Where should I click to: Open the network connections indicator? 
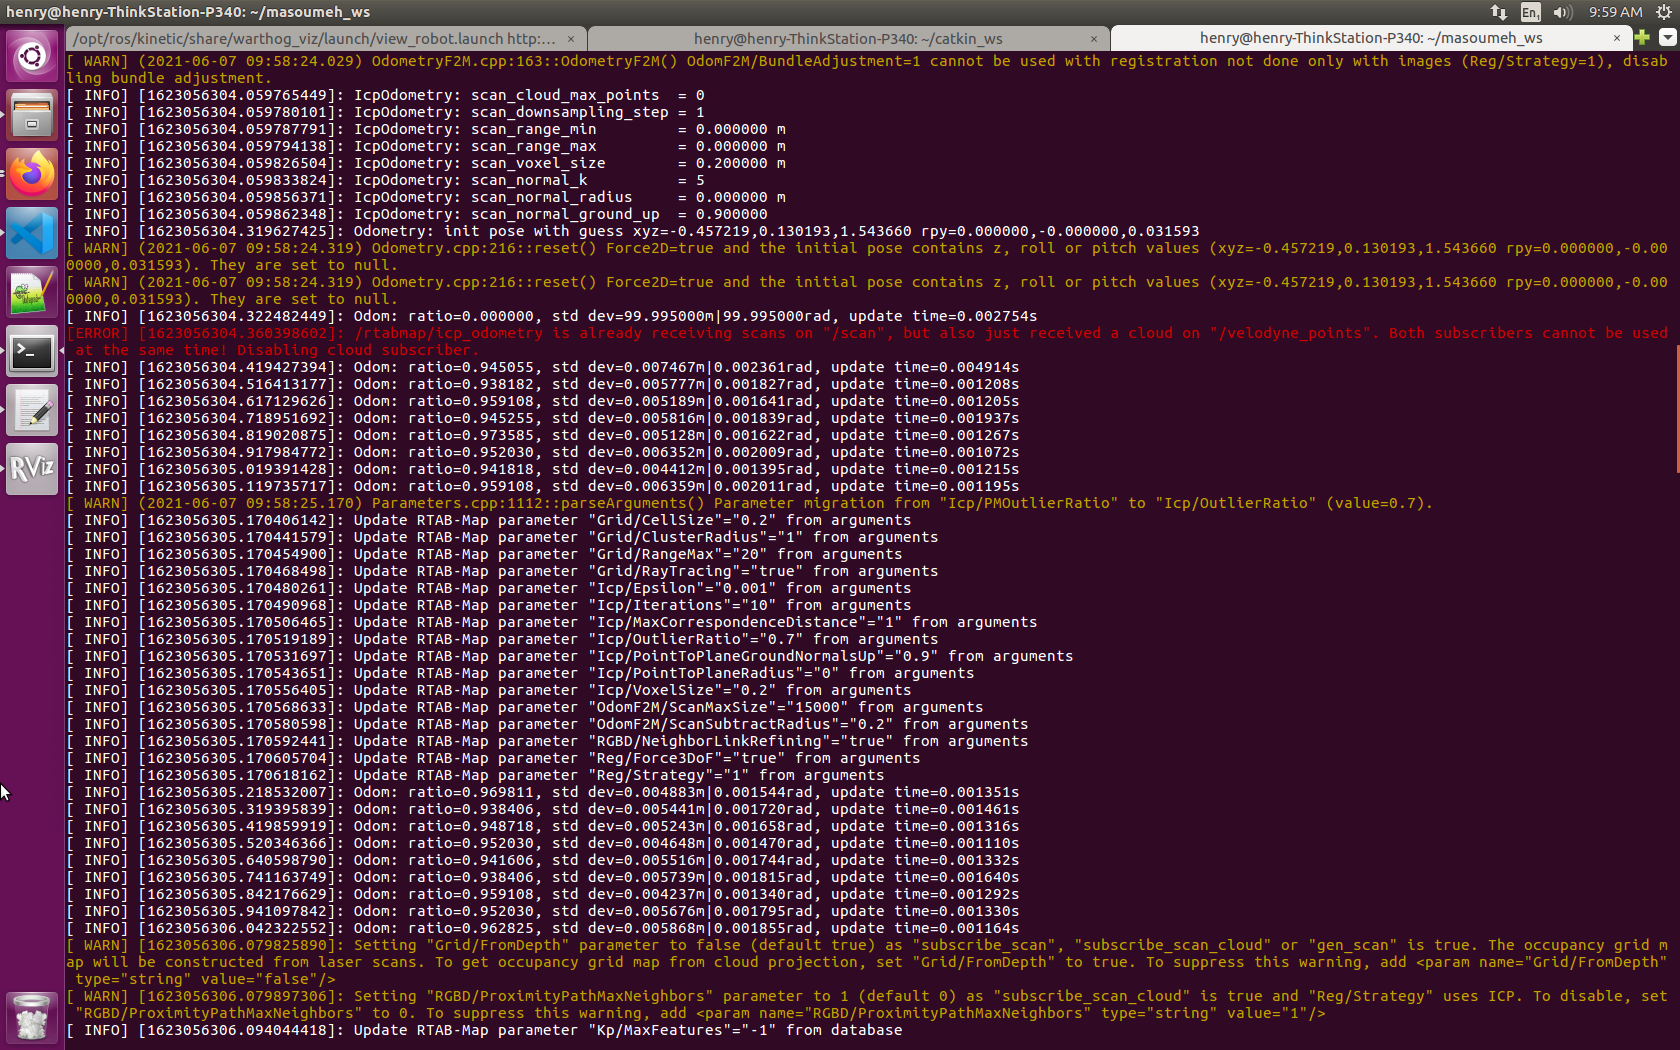[1498, 12]
